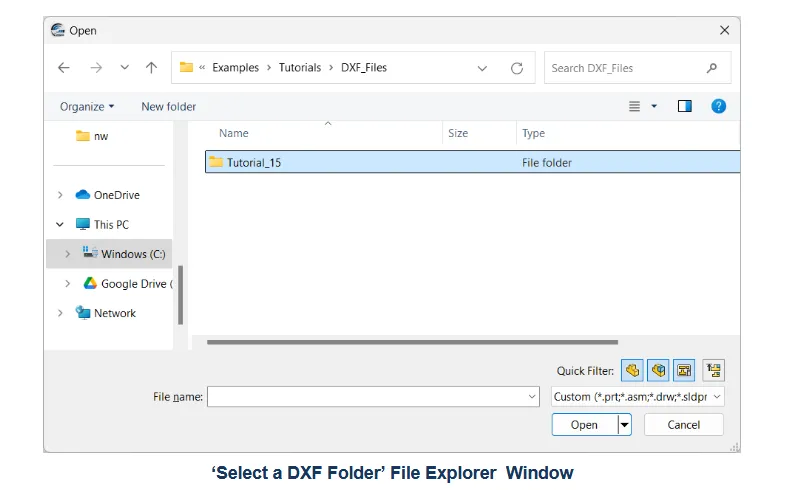Expand the Open button dropdown arrow
The width and height of the screenshot is (801, 490).
click(624, 425)
